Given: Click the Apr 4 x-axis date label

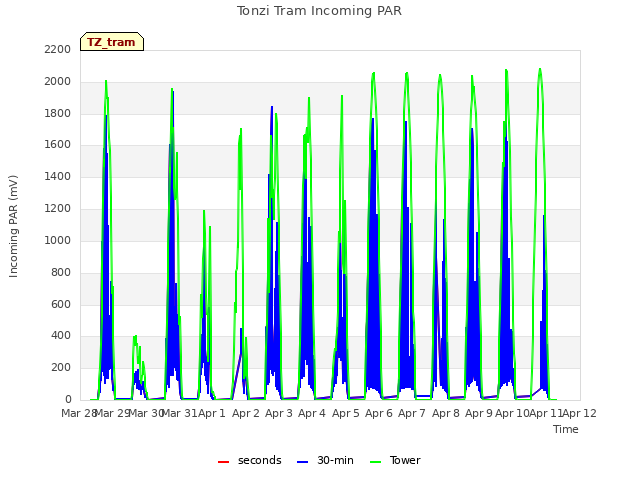Looking at the screenshot, I should click(x=312, y=413).
